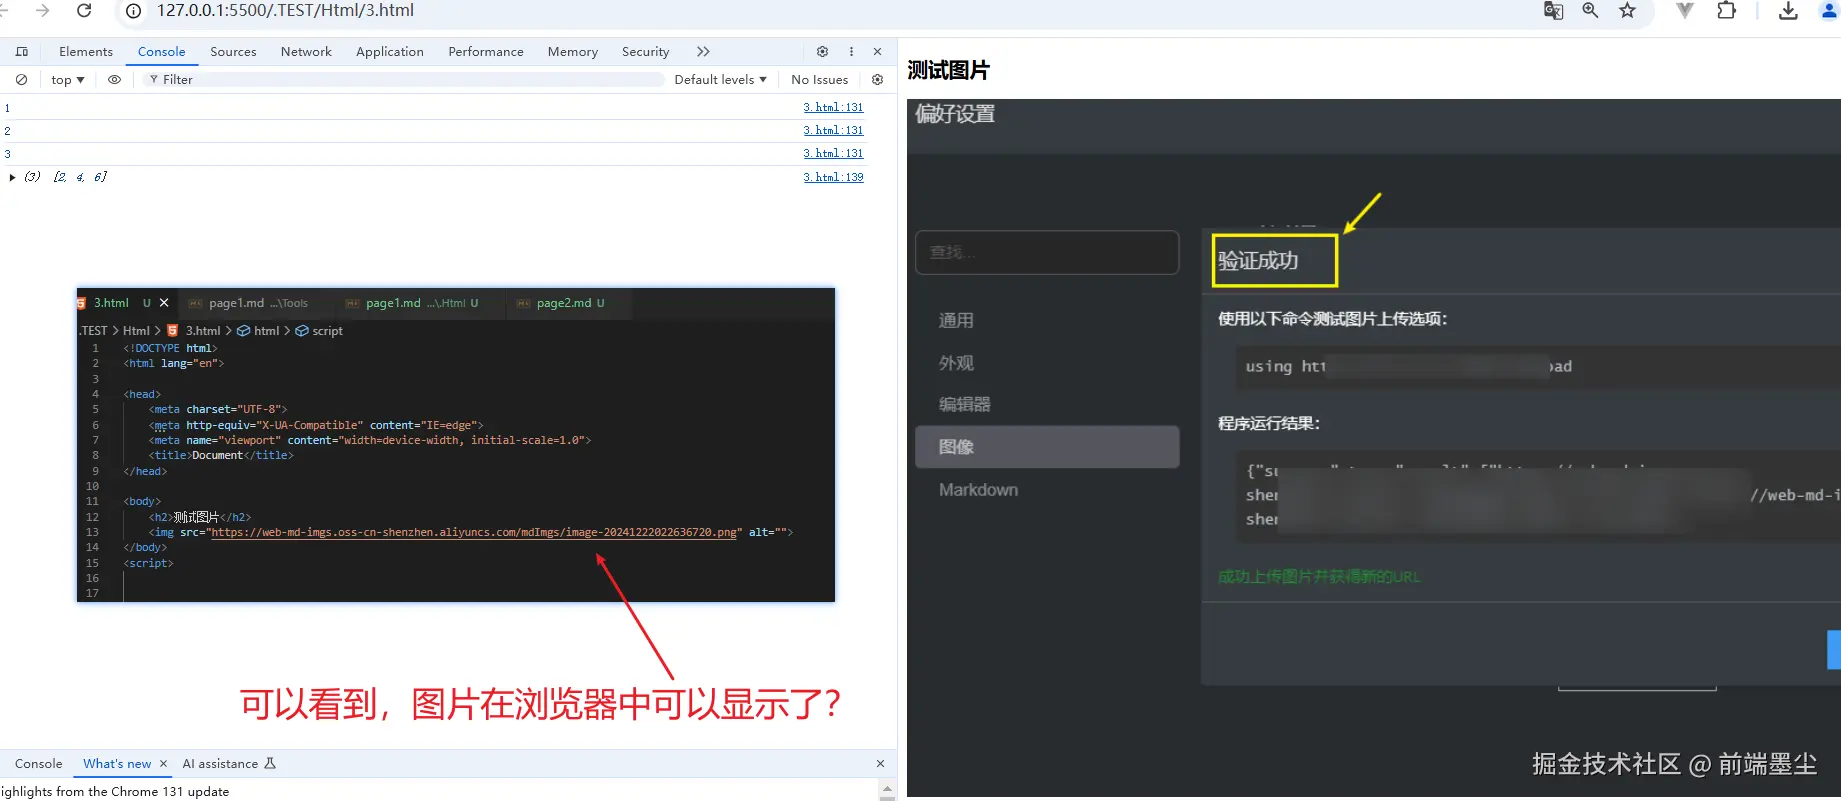Open the Default levels dropdown
The width and height of the screenshot is (1841, 801).
(x=720, y=80)
